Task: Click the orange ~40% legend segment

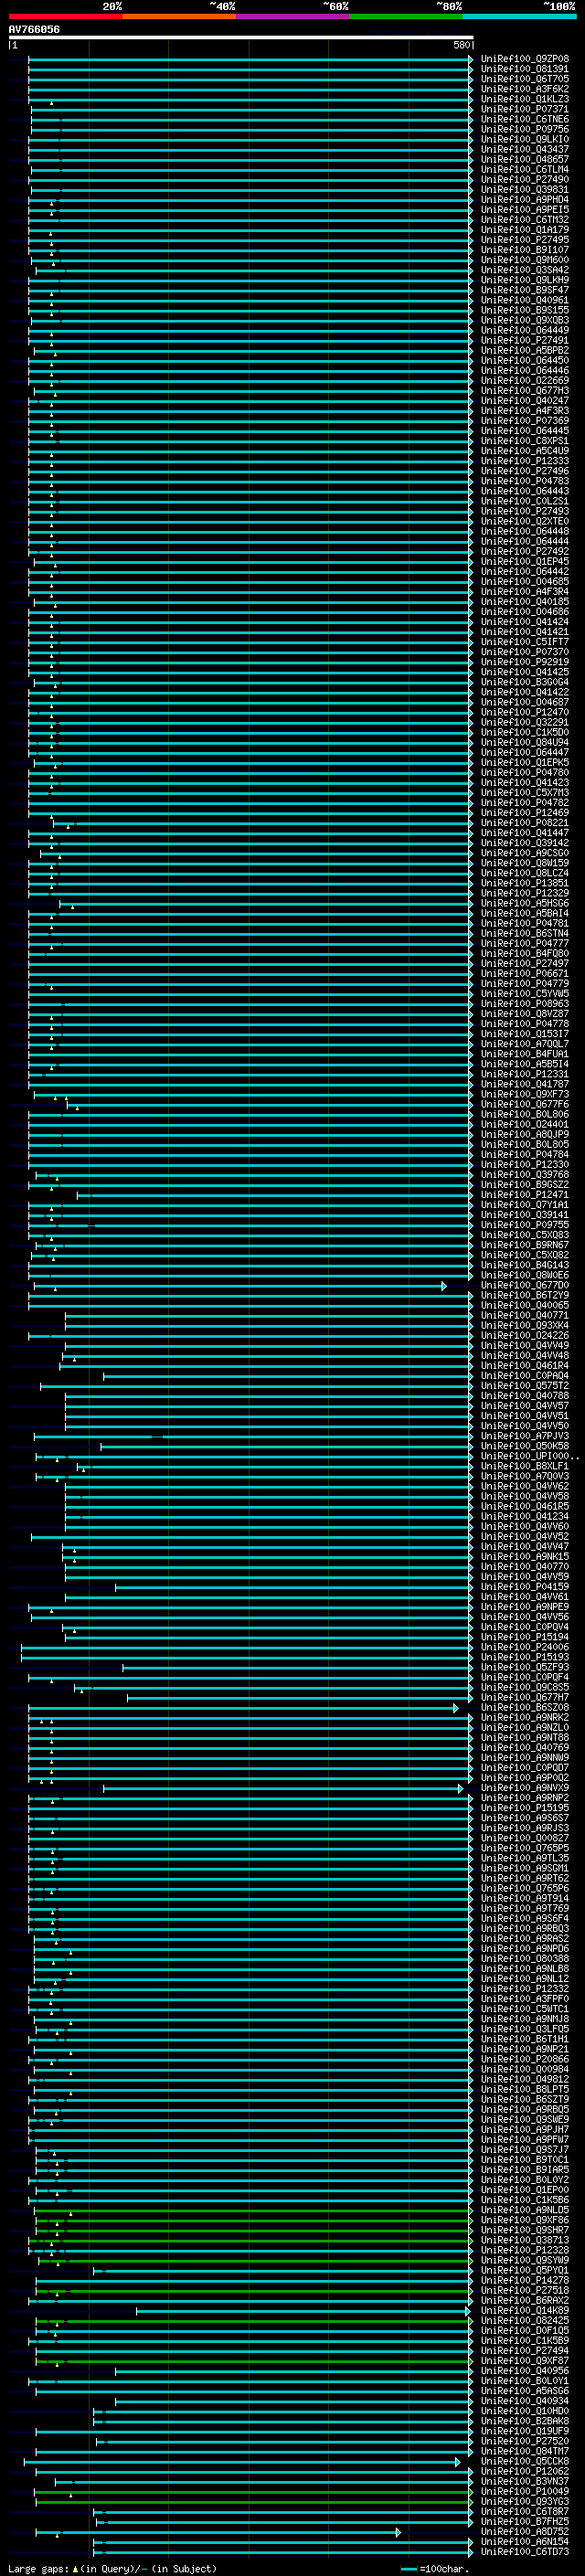Action: tap(179, 16)
